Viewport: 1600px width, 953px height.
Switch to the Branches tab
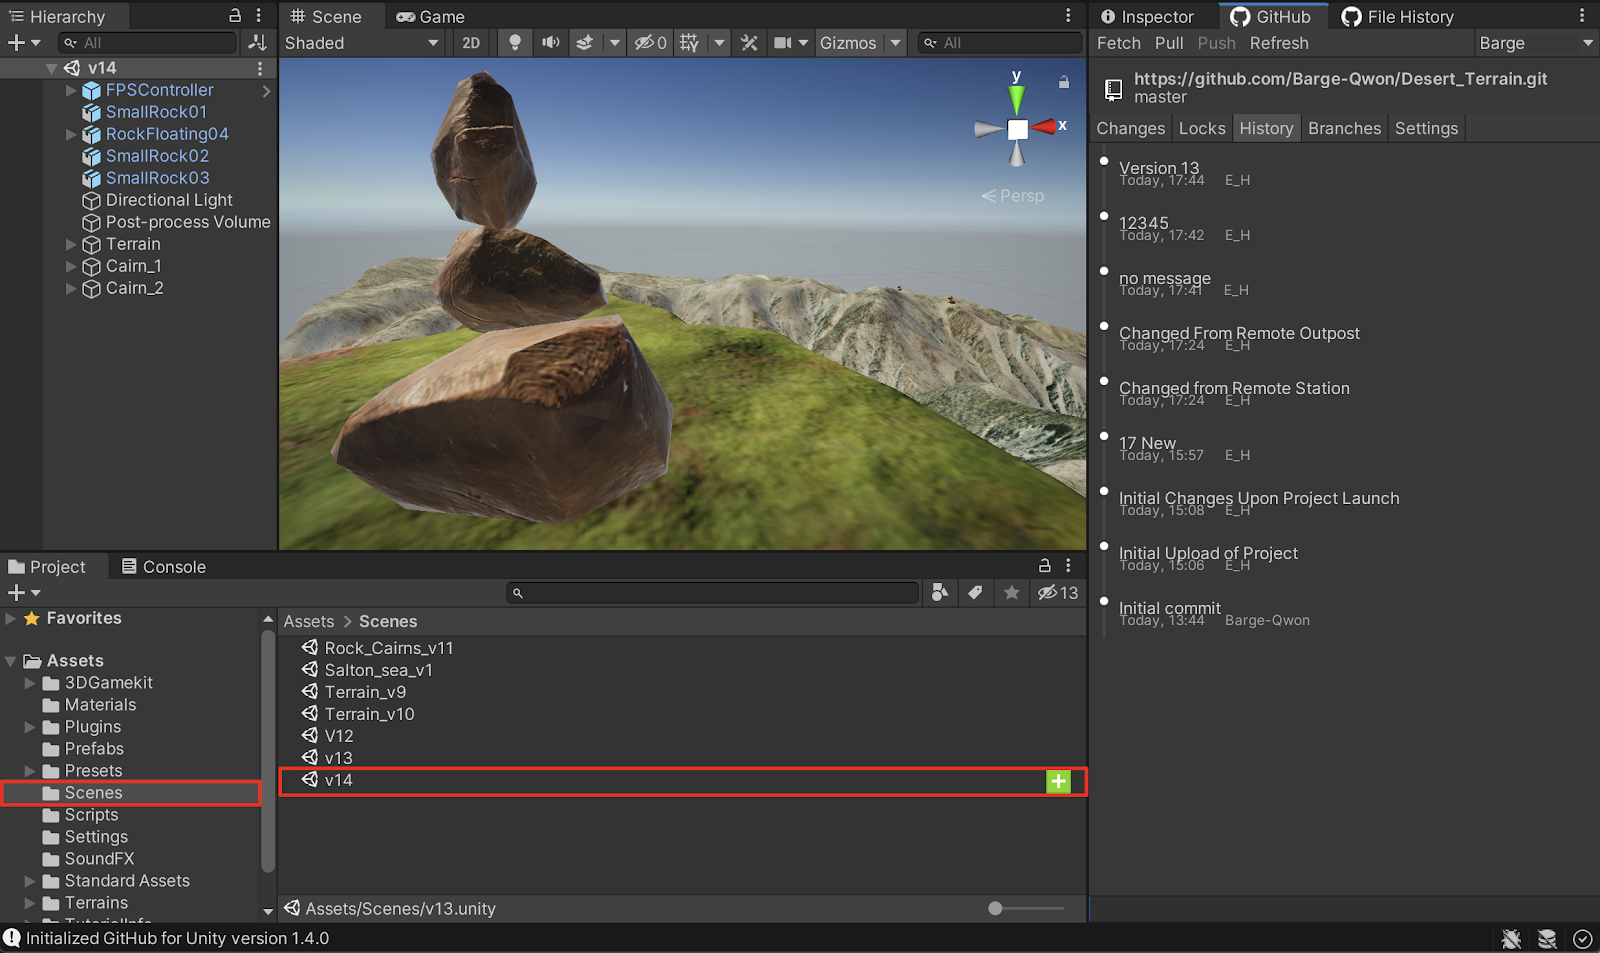point(1344,128)
